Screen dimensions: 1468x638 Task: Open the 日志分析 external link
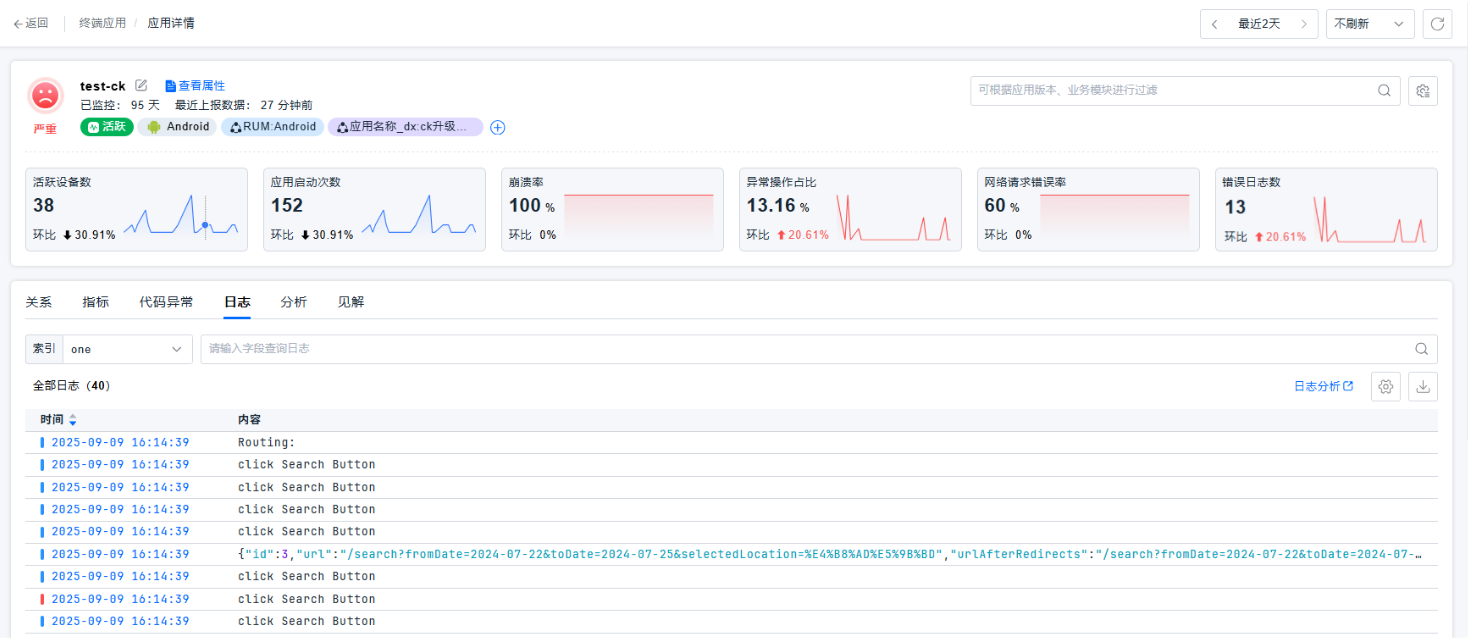(x=1323, y=386)
